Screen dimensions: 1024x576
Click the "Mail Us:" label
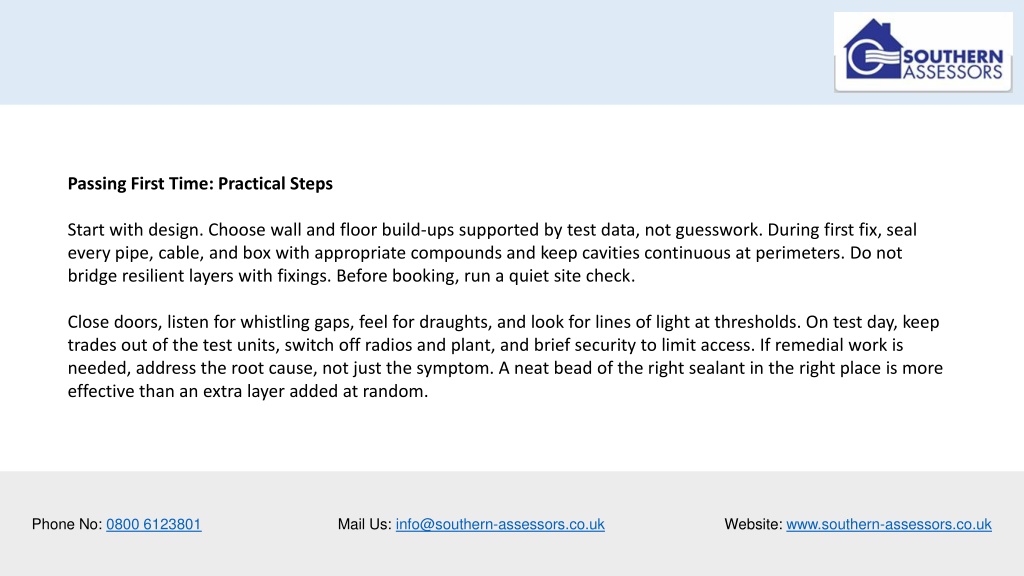pos(365,524)
